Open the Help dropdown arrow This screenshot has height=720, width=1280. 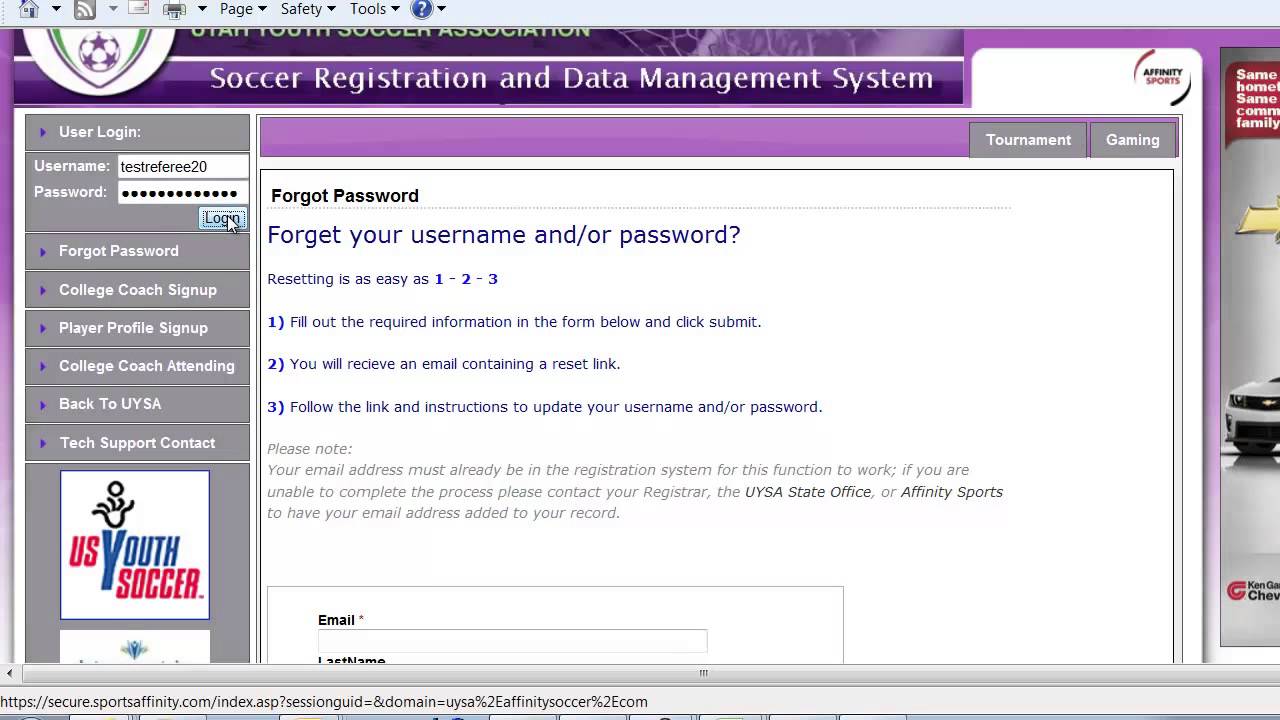(441, 9)
